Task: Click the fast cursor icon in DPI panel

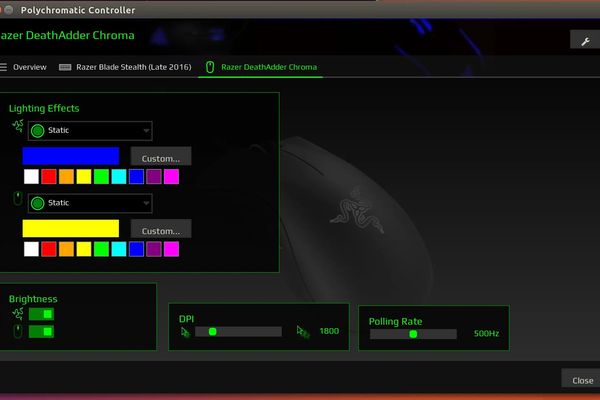Action: point(303,332)
